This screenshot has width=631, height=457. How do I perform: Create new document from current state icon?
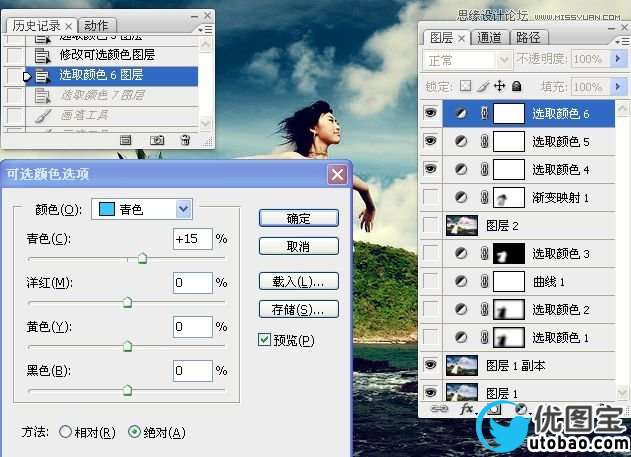(126, 140)
